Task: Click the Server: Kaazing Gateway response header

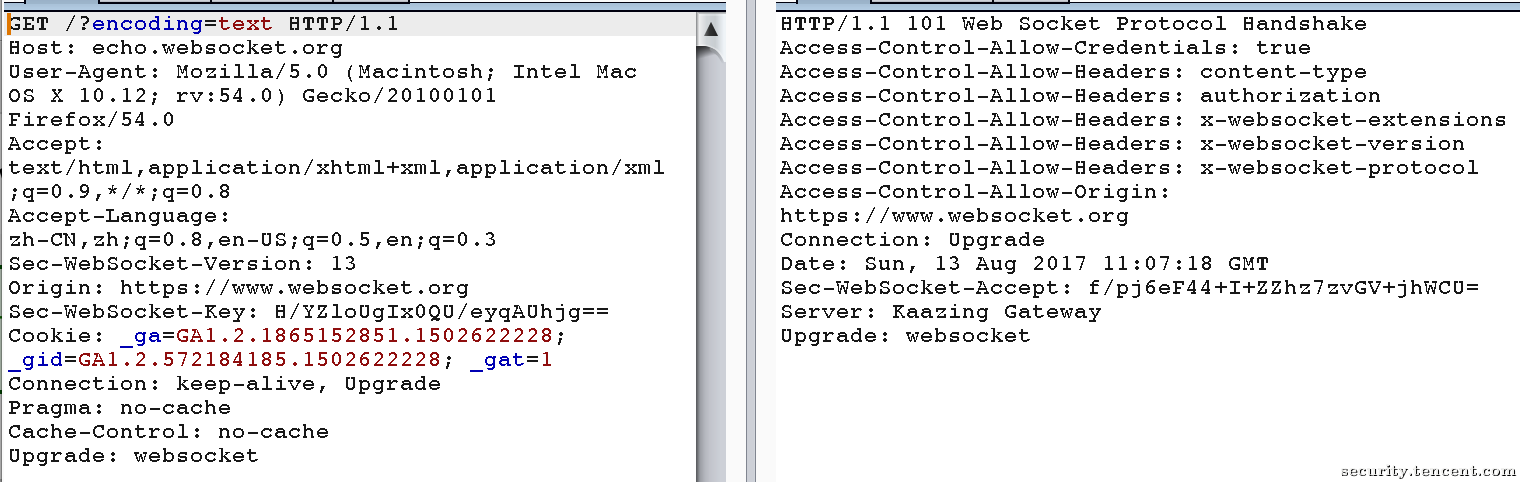Action: point(940,312)
